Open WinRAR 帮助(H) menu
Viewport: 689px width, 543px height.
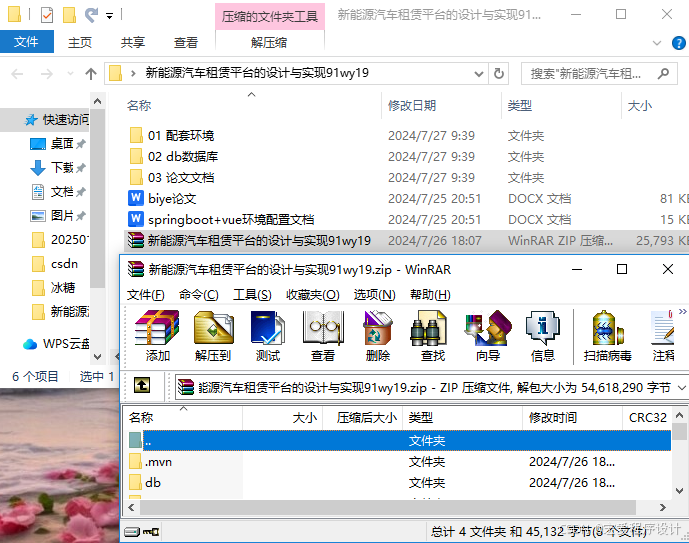[430, 295]
